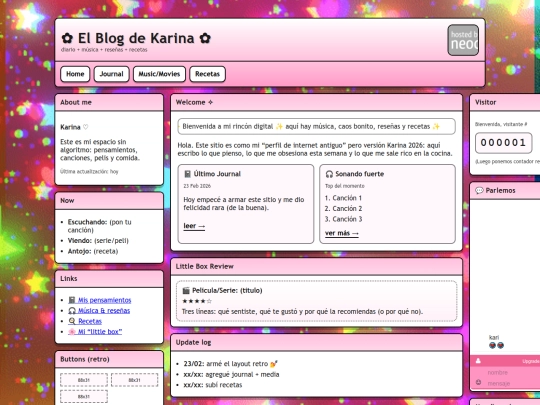The height and width of the screenshot is (405, 540).
Task: Select the Recetas nav button
Action: point(207,74)
